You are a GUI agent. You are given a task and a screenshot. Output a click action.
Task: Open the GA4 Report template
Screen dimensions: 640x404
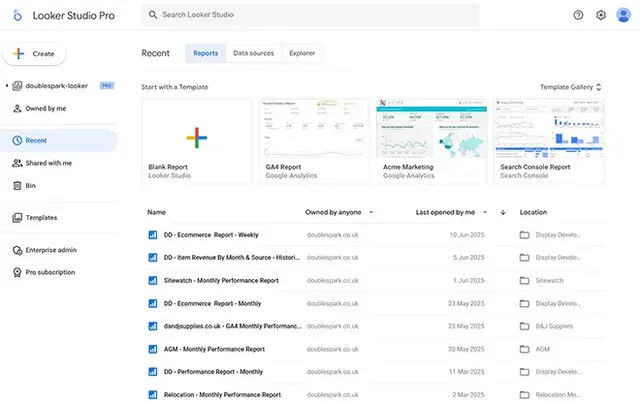click(314, 142)
